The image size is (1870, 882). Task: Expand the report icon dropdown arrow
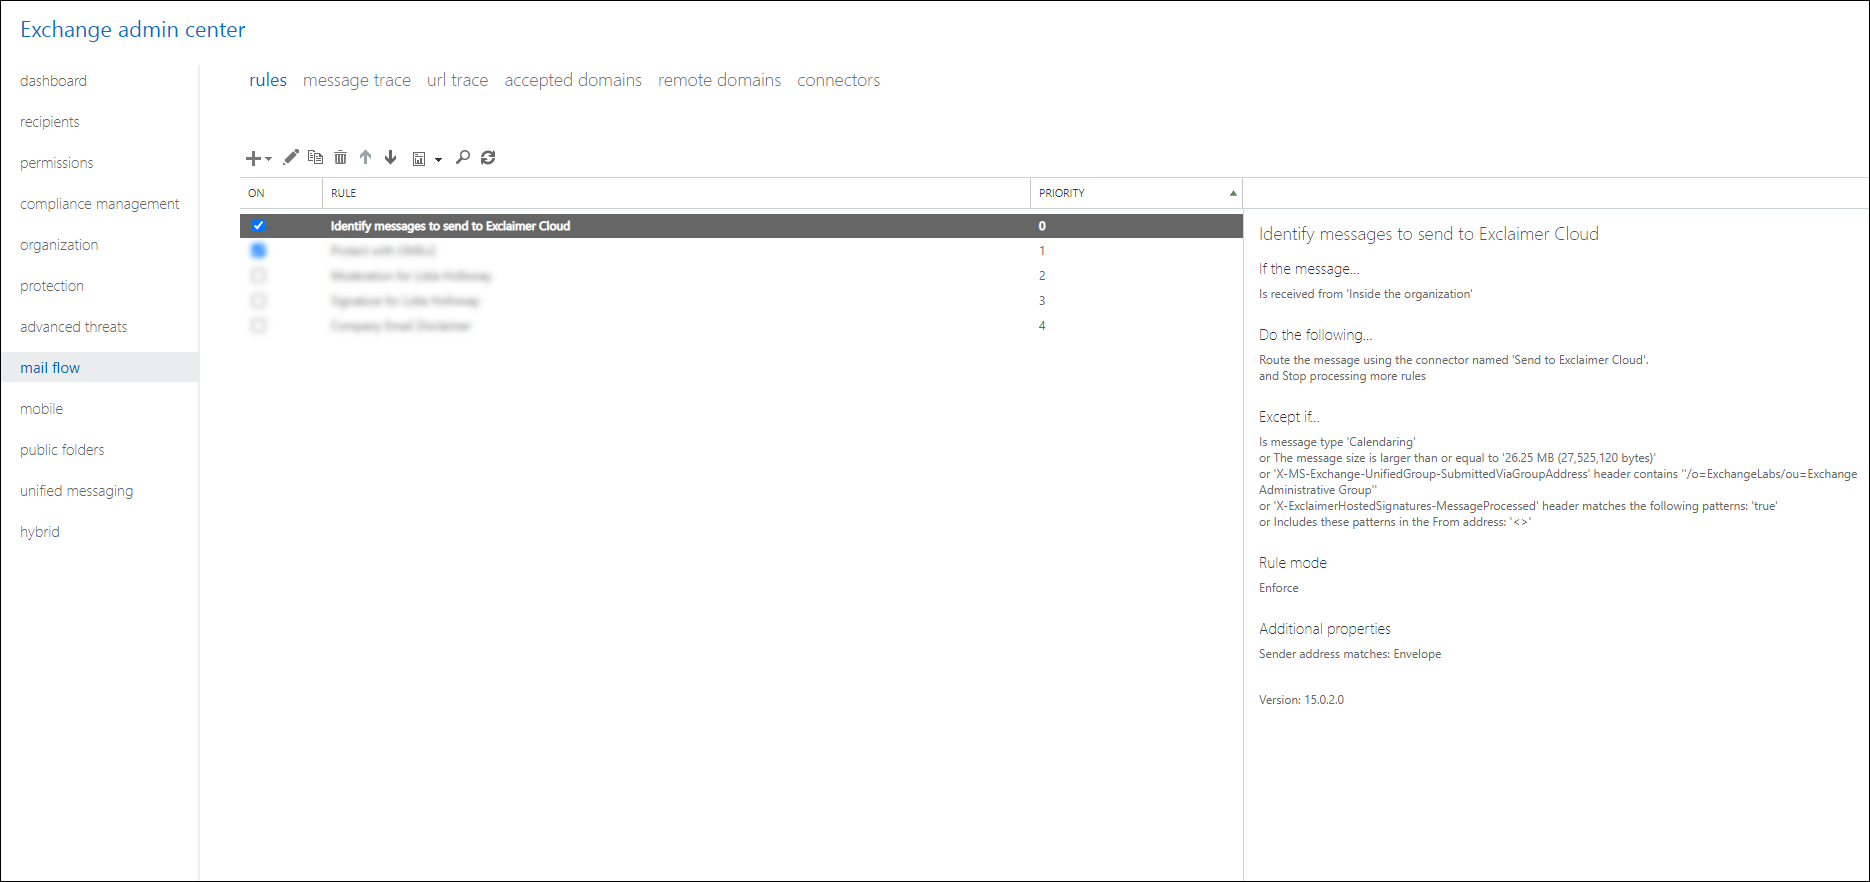[x=438, y=159]
